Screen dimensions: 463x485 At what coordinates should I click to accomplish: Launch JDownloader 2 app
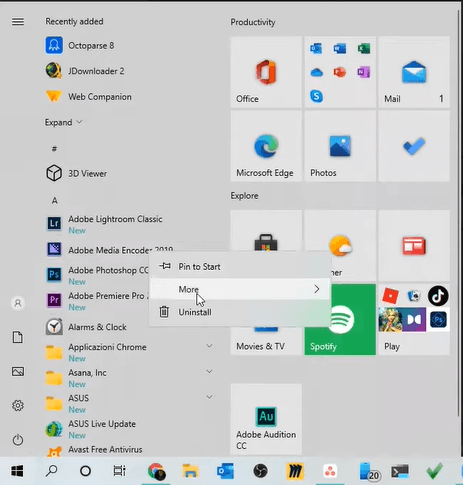(85, 71)
